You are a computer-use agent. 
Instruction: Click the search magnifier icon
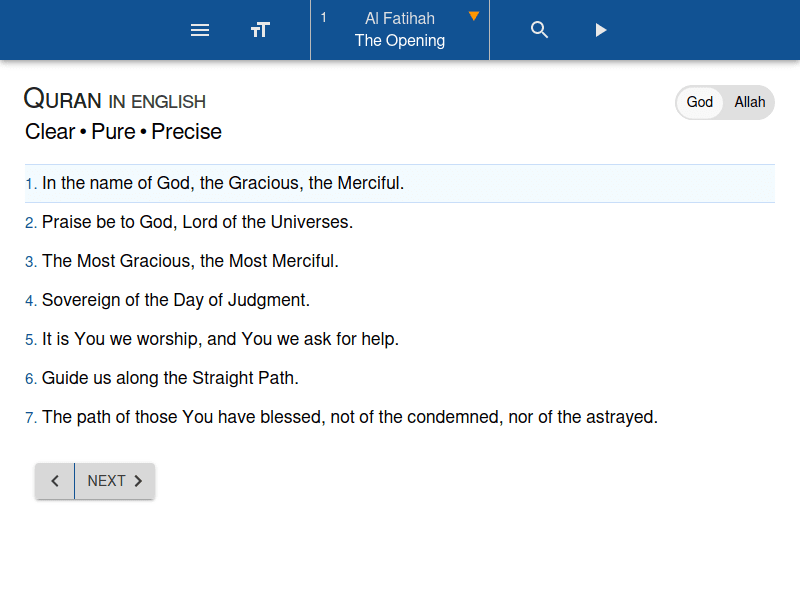[540, 30]
